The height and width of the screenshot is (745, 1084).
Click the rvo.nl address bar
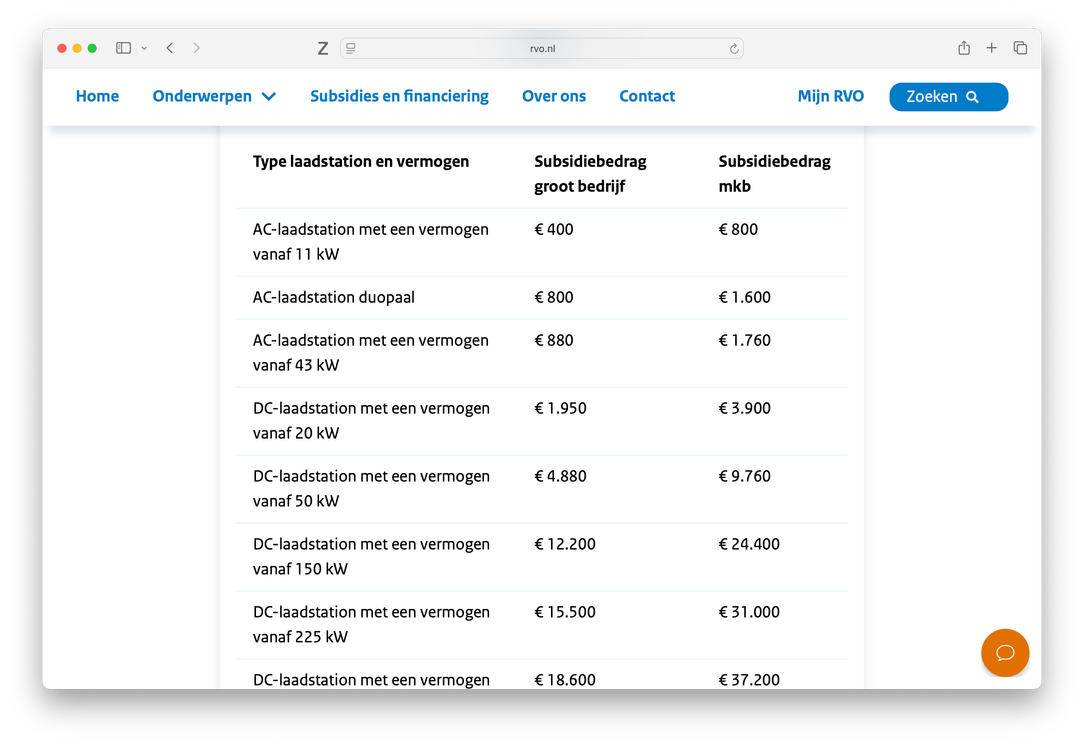tap(542, 48)
